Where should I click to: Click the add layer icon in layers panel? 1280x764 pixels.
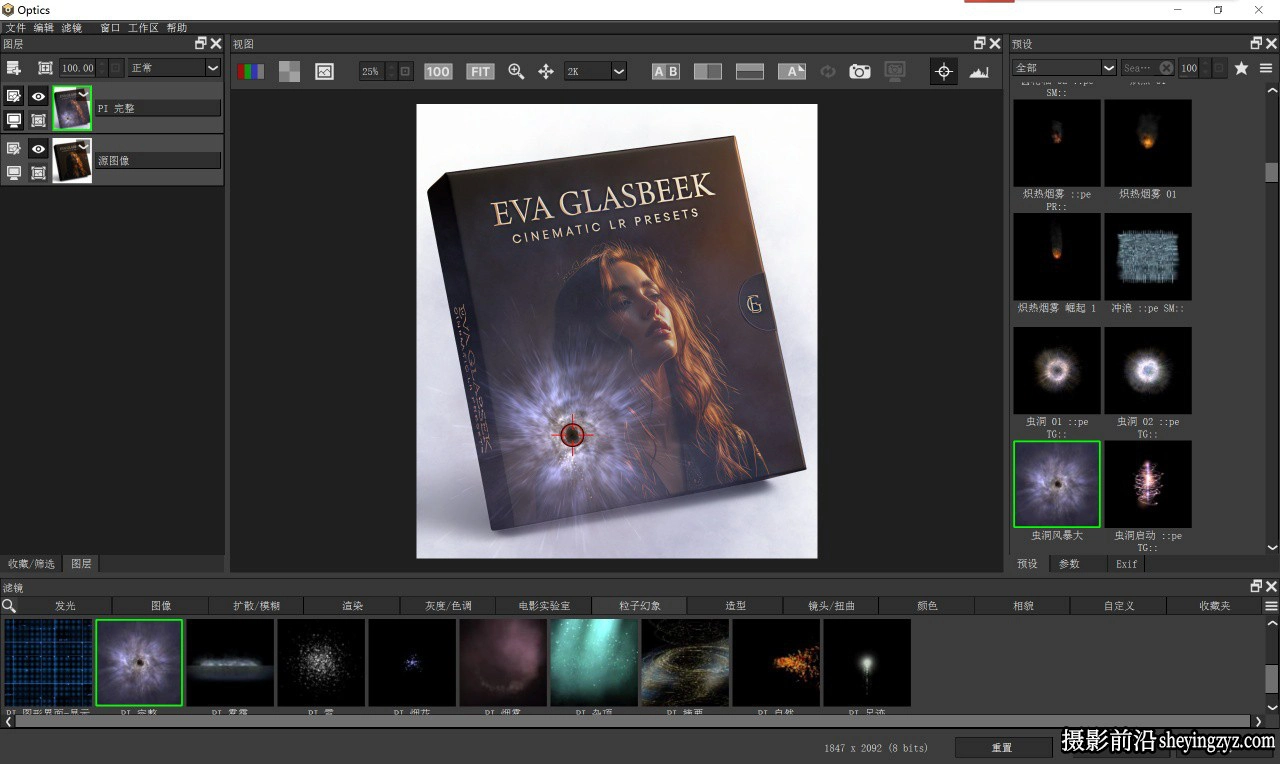[14, 68]
